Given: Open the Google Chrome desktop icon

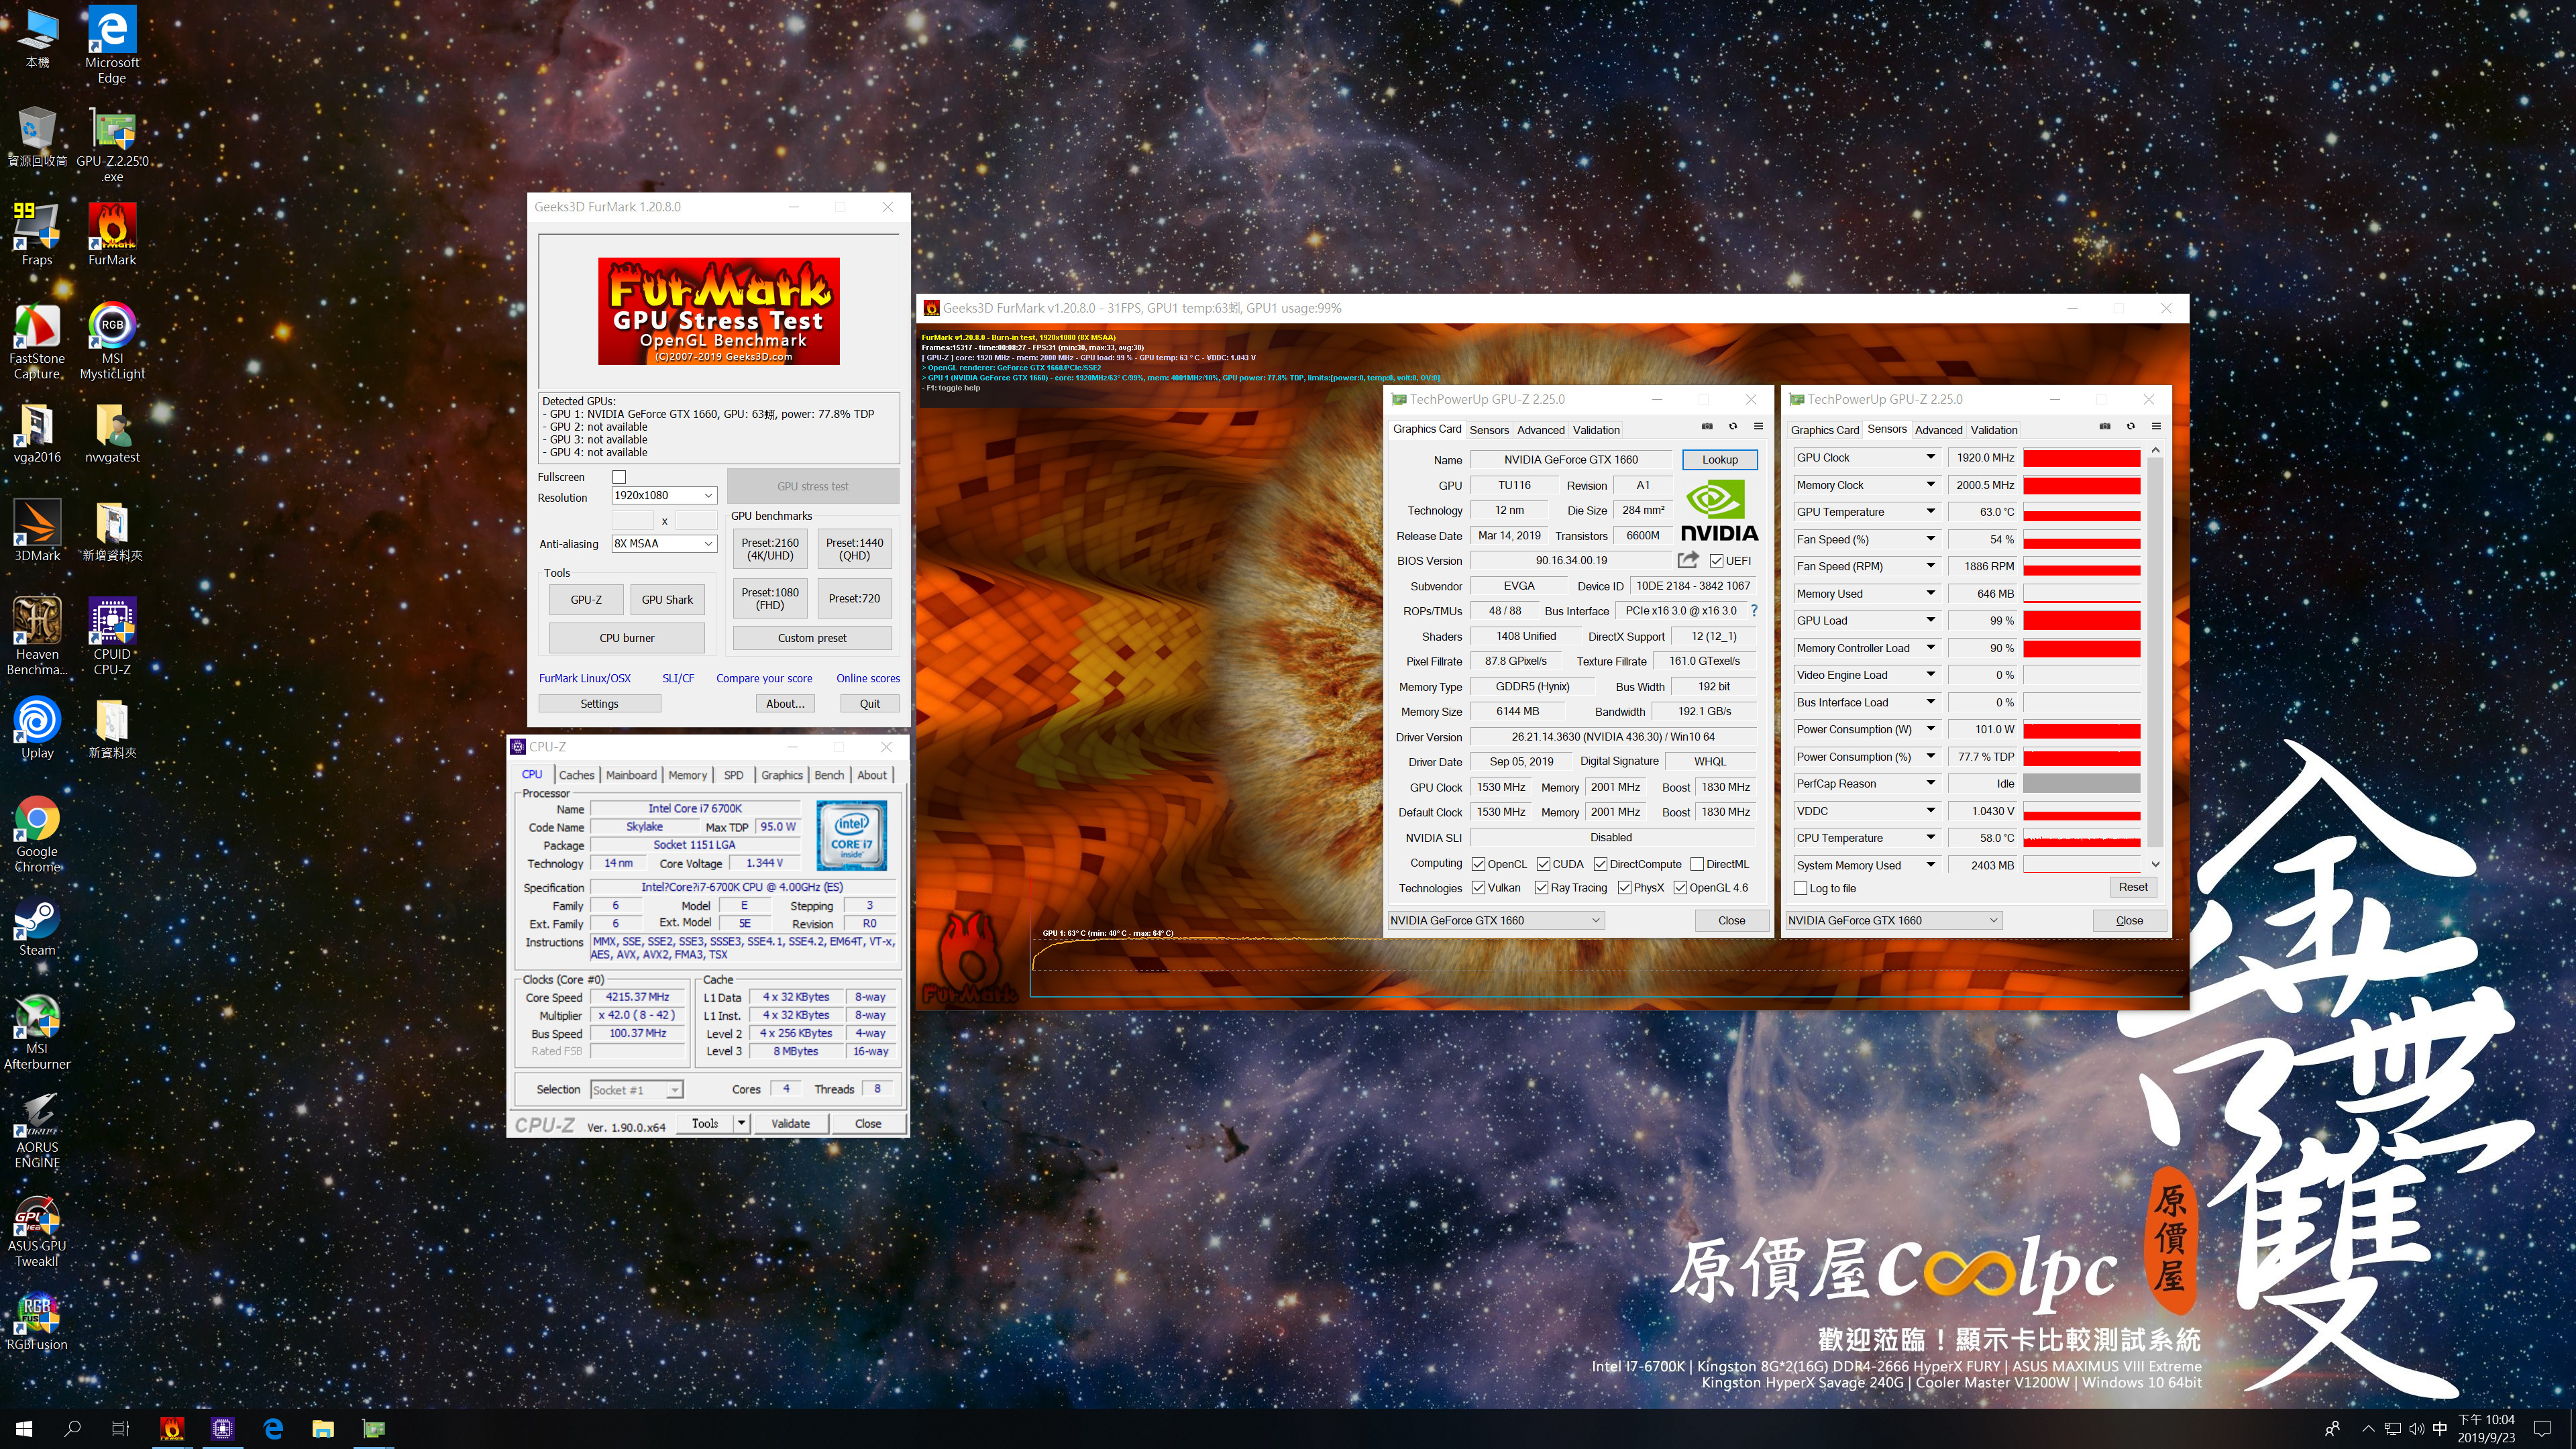Looking at the screenshot, I should click(37, 834).
